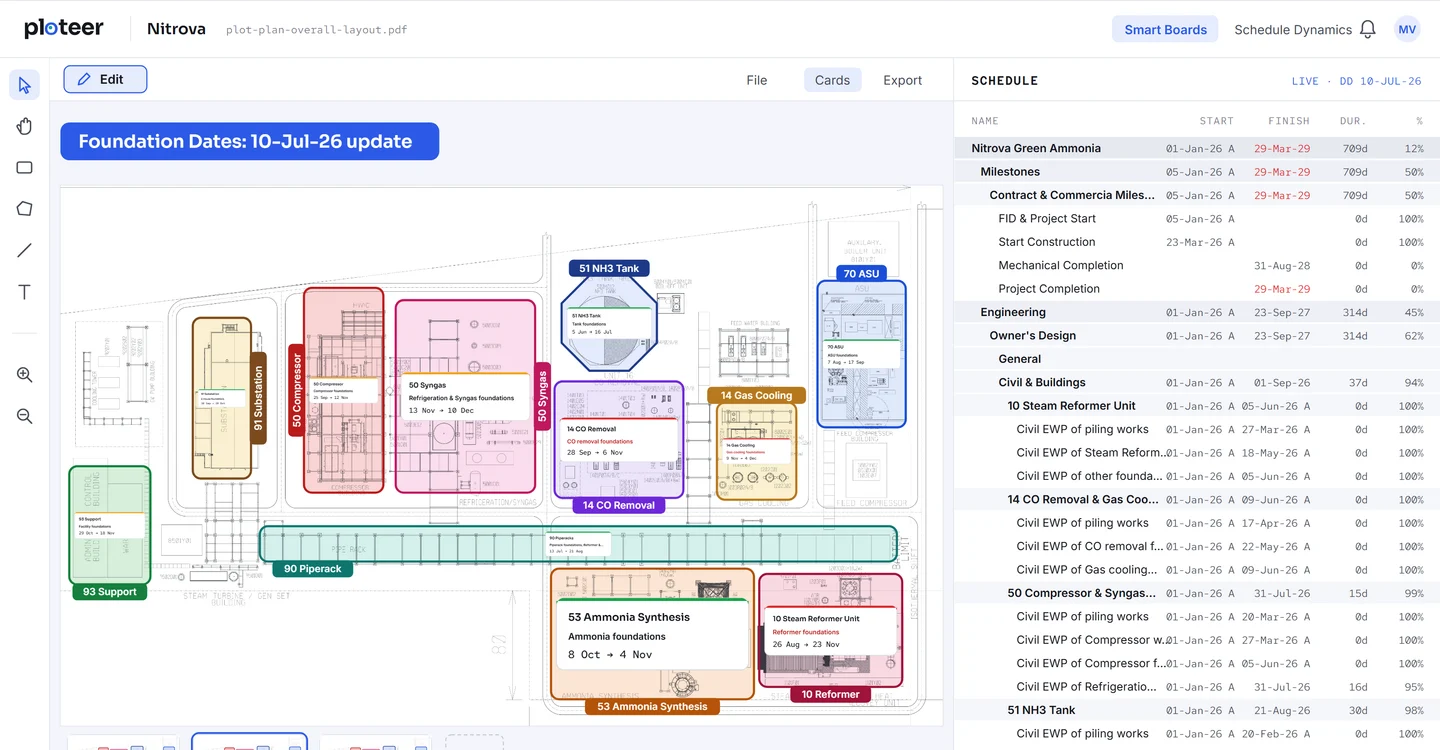1440x750 pixels.
Task: Select the 51 NH3 Tank schedule row
Action: (1197, 710)
